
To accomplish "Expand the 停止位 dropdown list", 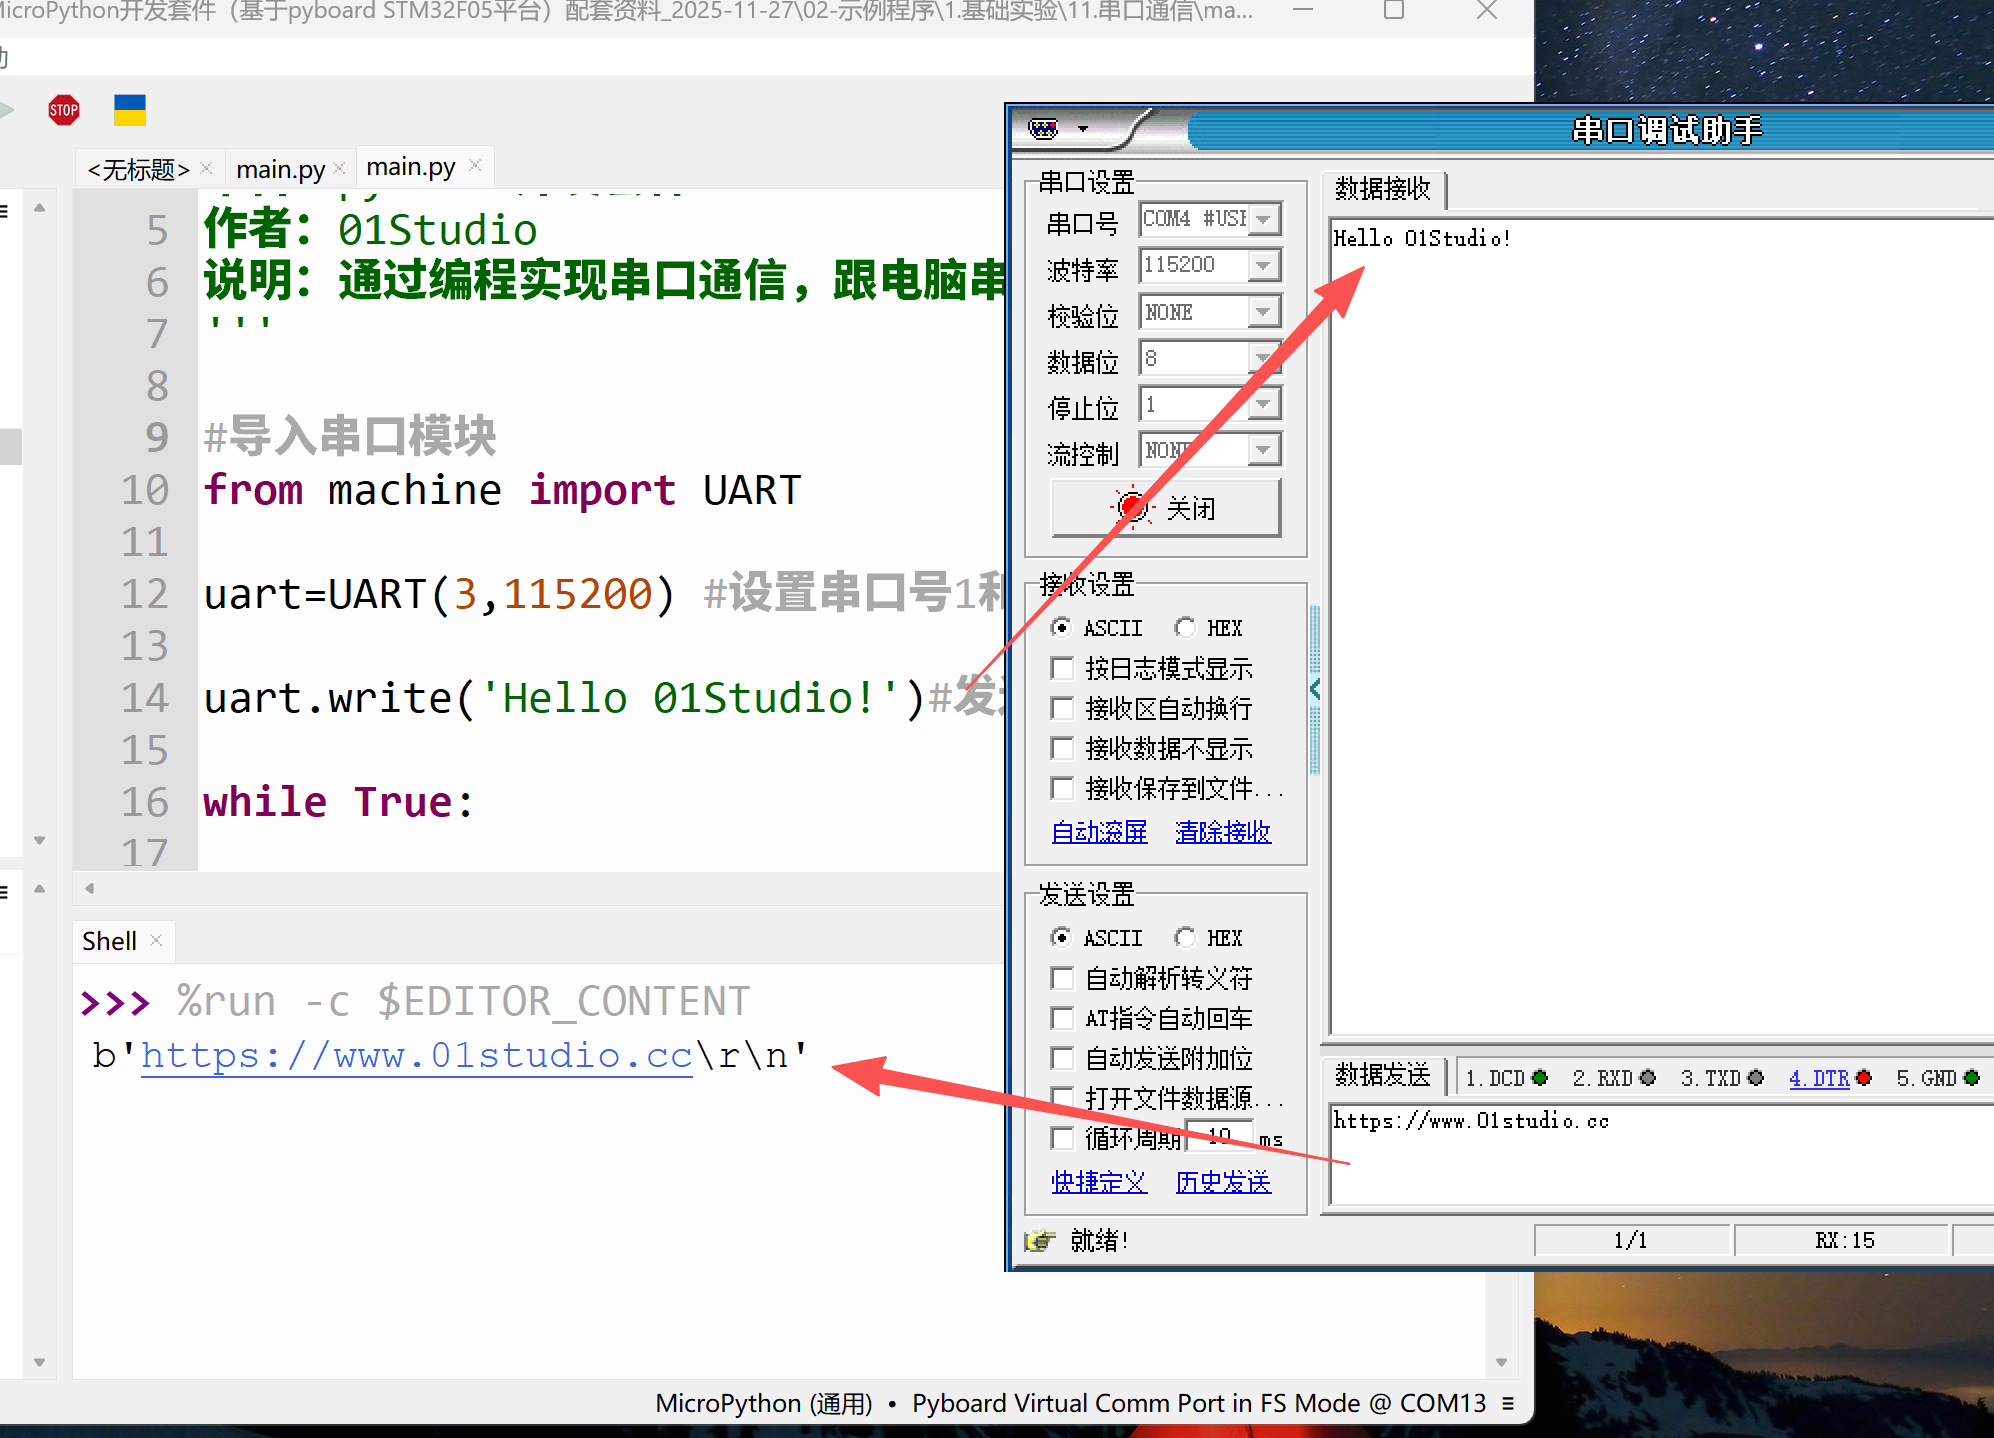I will click(1264, 404).
